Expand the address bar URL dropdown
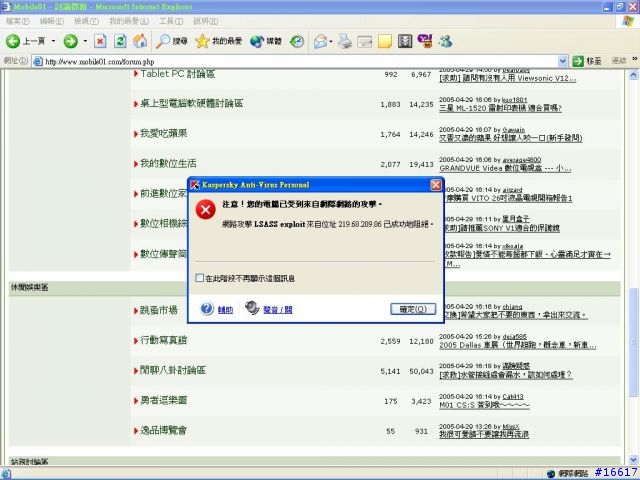The height and width of the screenshot is (480, 640). coord(562,62)
